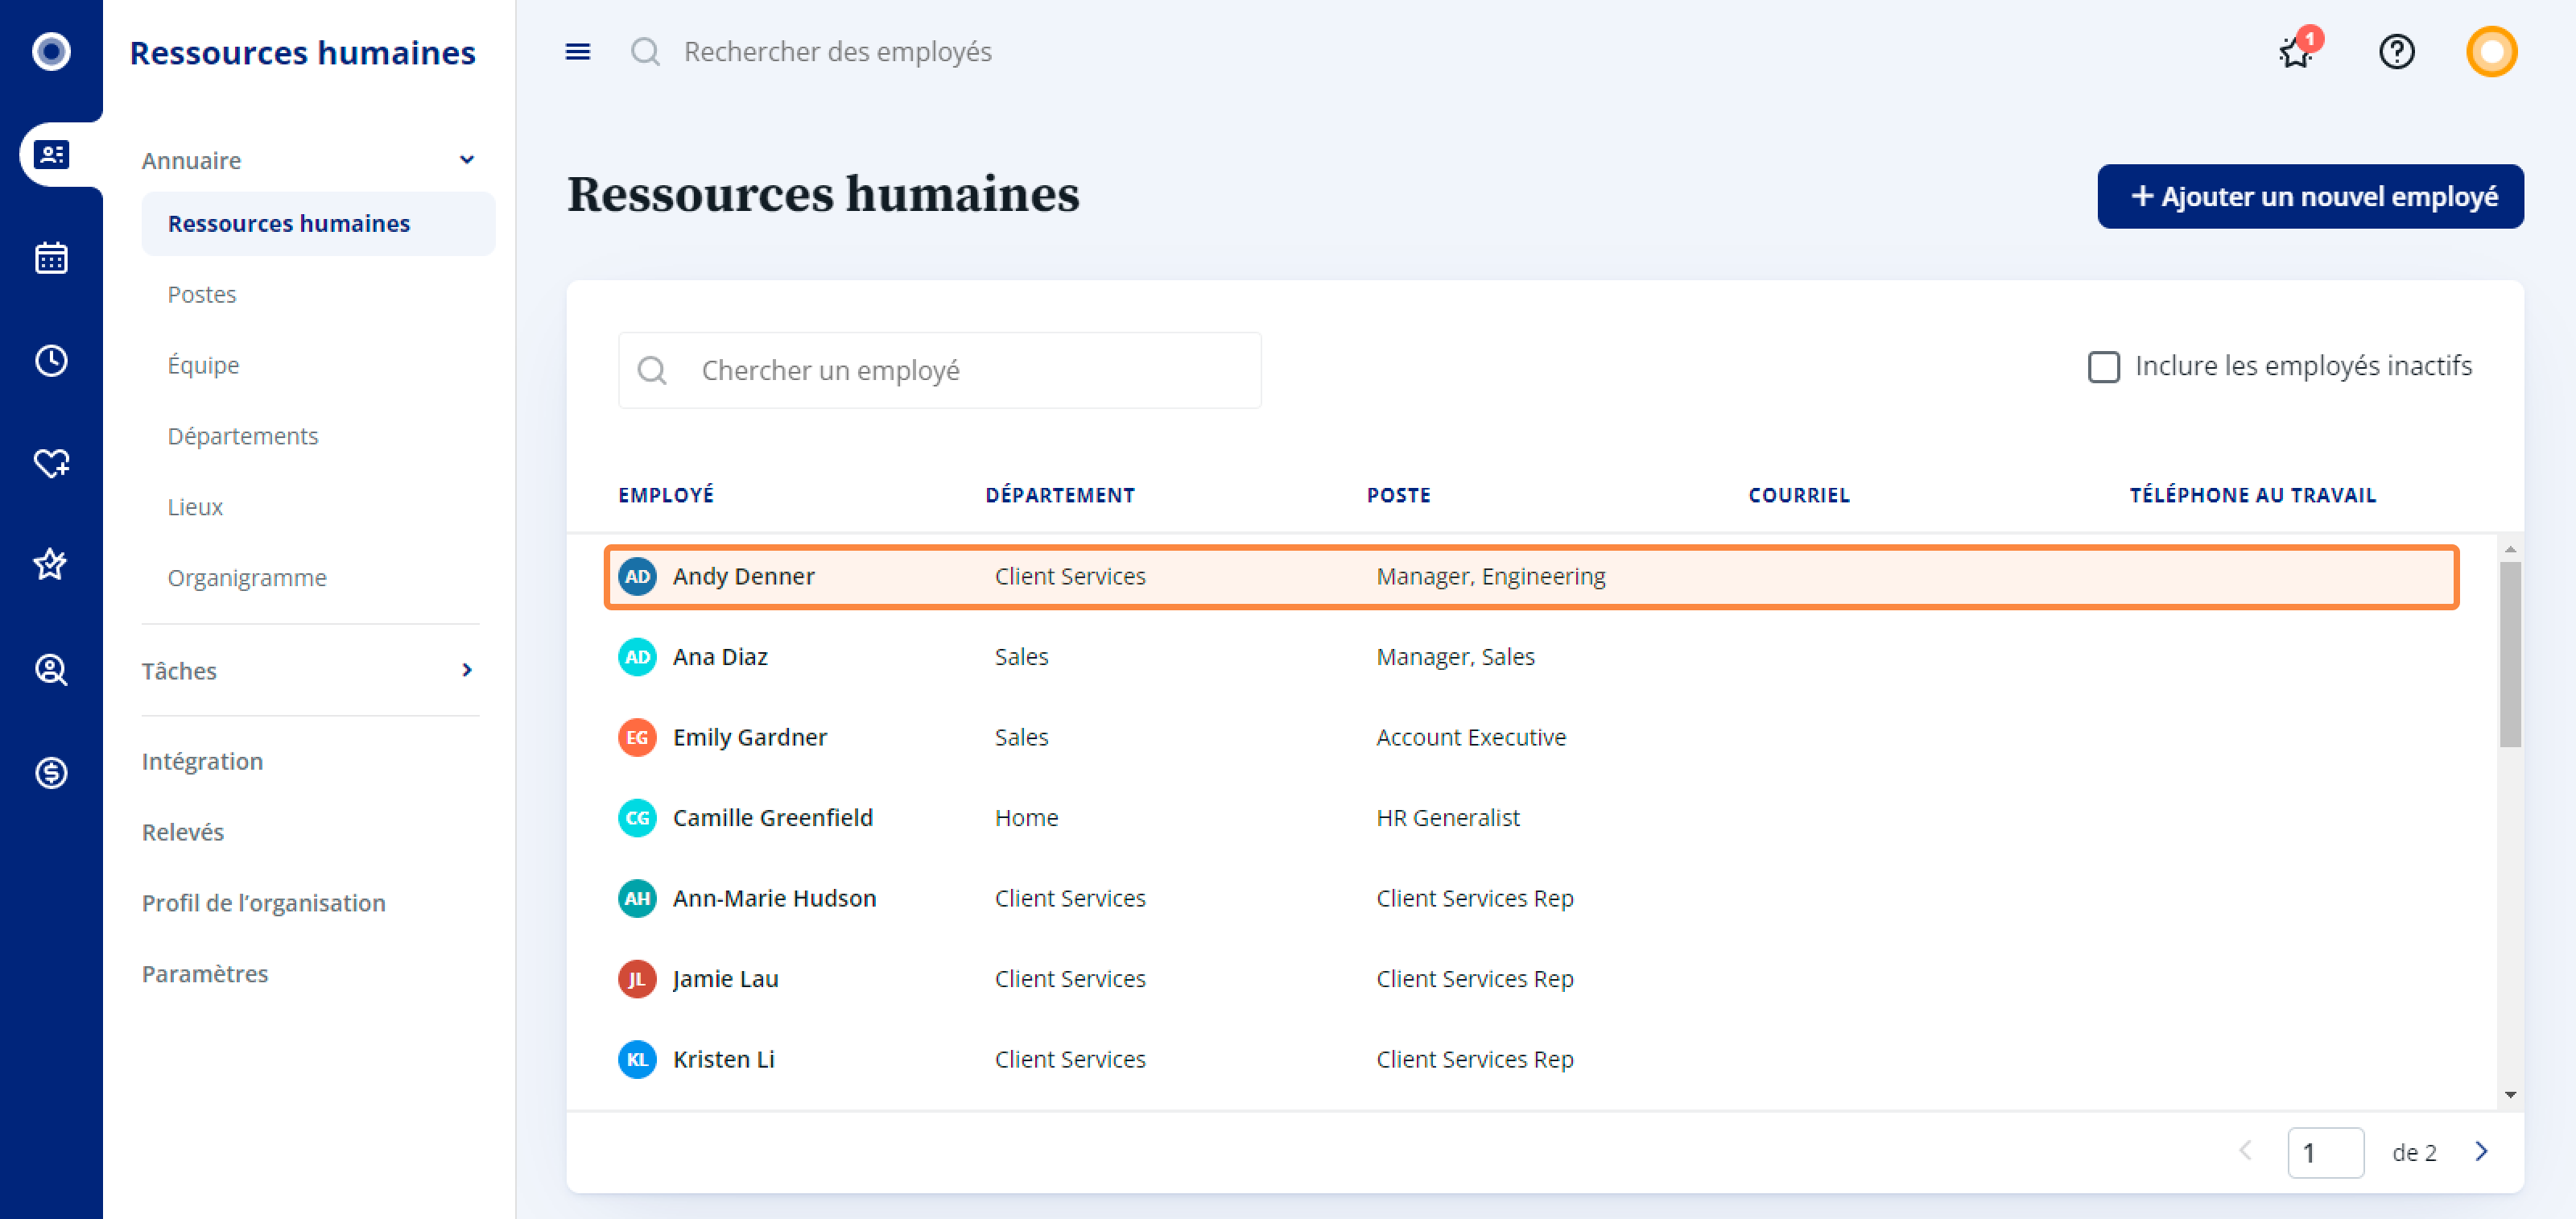Image resolution: width=2576 pixels, height=1219 pixels.
Task: Click Home department cell
Action: [1026, 818]
